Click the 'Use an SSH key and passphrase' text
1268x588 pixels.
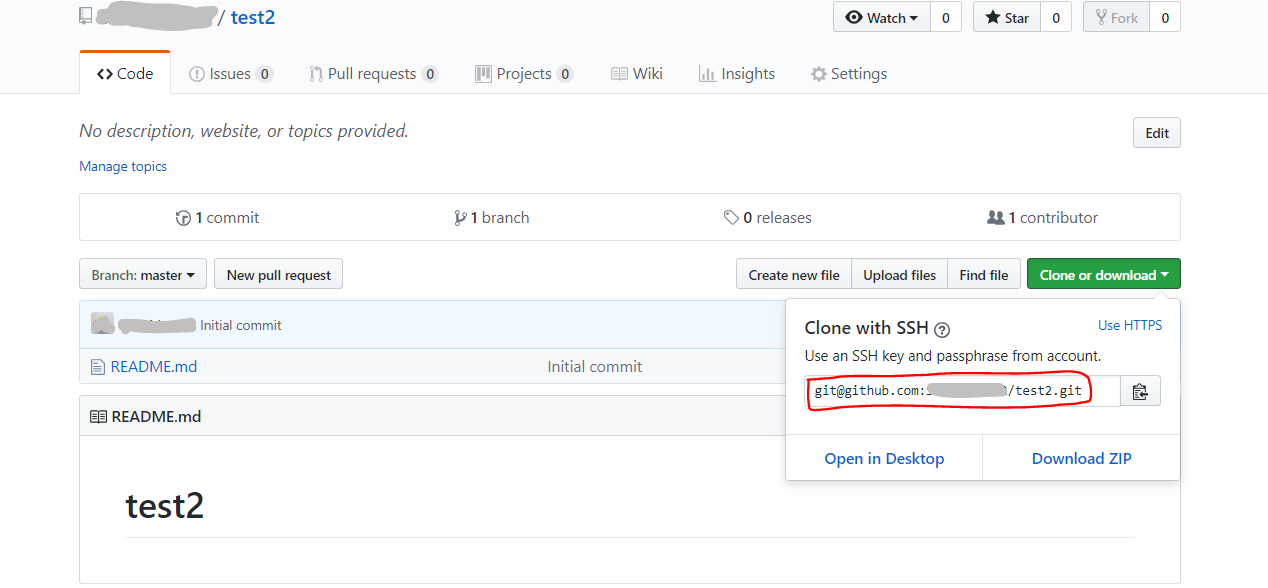[953, 355]
